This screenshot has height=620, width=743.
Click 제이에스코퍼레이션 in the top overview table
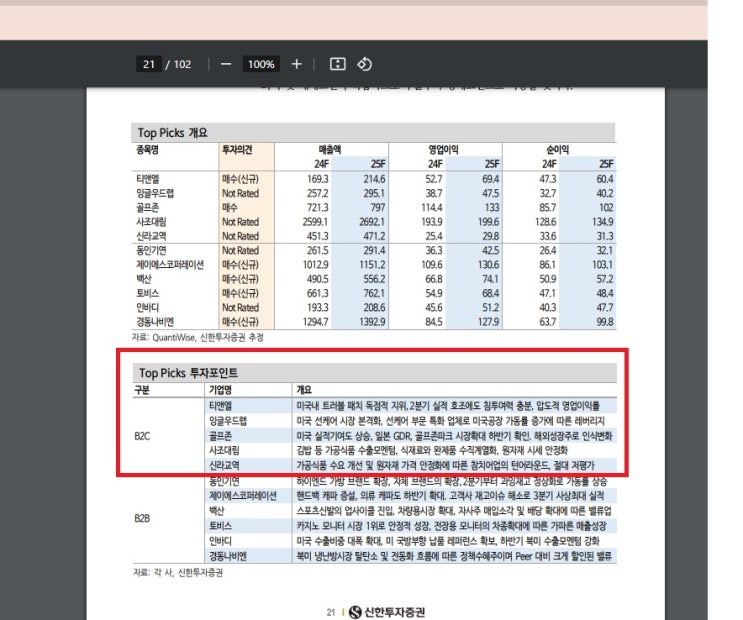click(x=170, y=264)
